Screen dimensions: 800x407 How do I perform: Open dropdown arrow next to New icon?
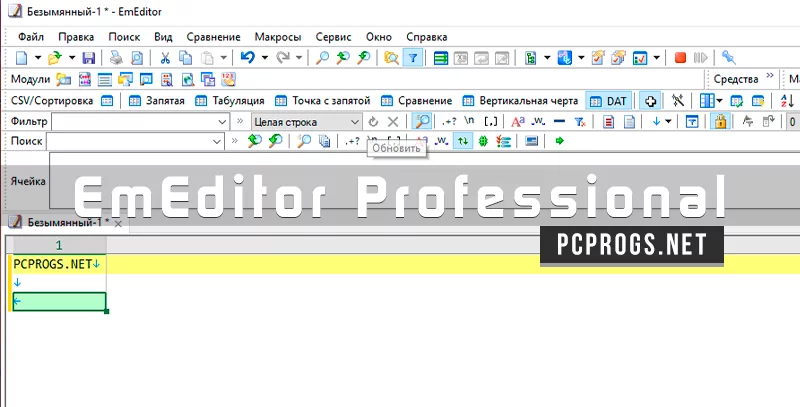coord(38,58)
